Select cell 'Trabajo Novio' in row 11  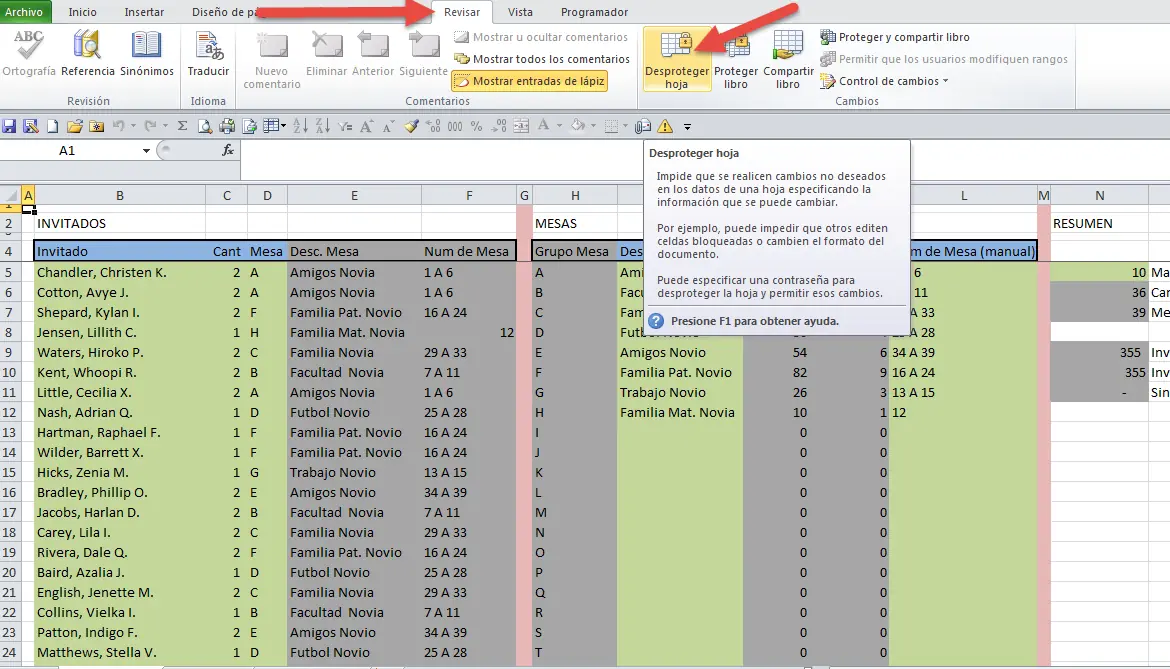[x=680, y=392]
